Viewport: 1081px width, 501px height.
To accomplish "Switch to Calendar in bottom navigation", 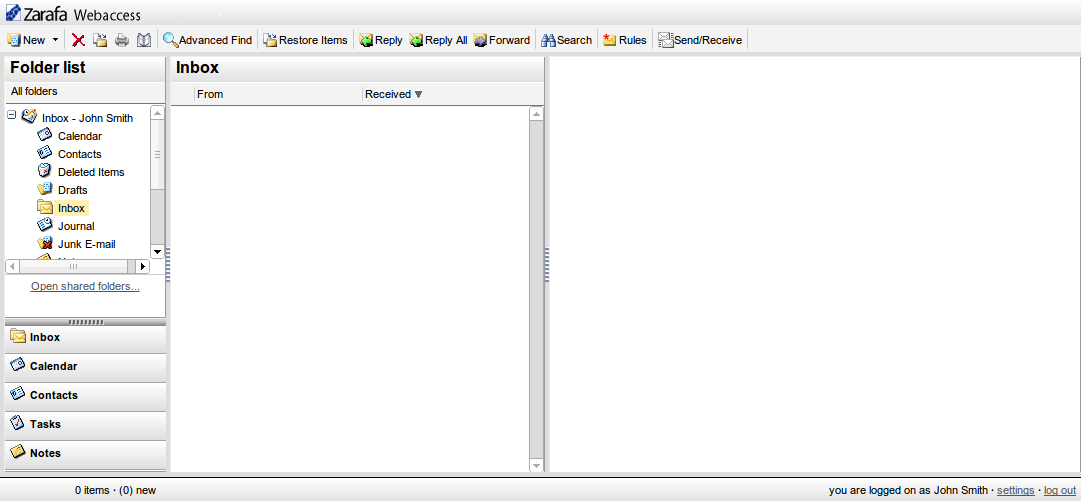I will [85, 366].
